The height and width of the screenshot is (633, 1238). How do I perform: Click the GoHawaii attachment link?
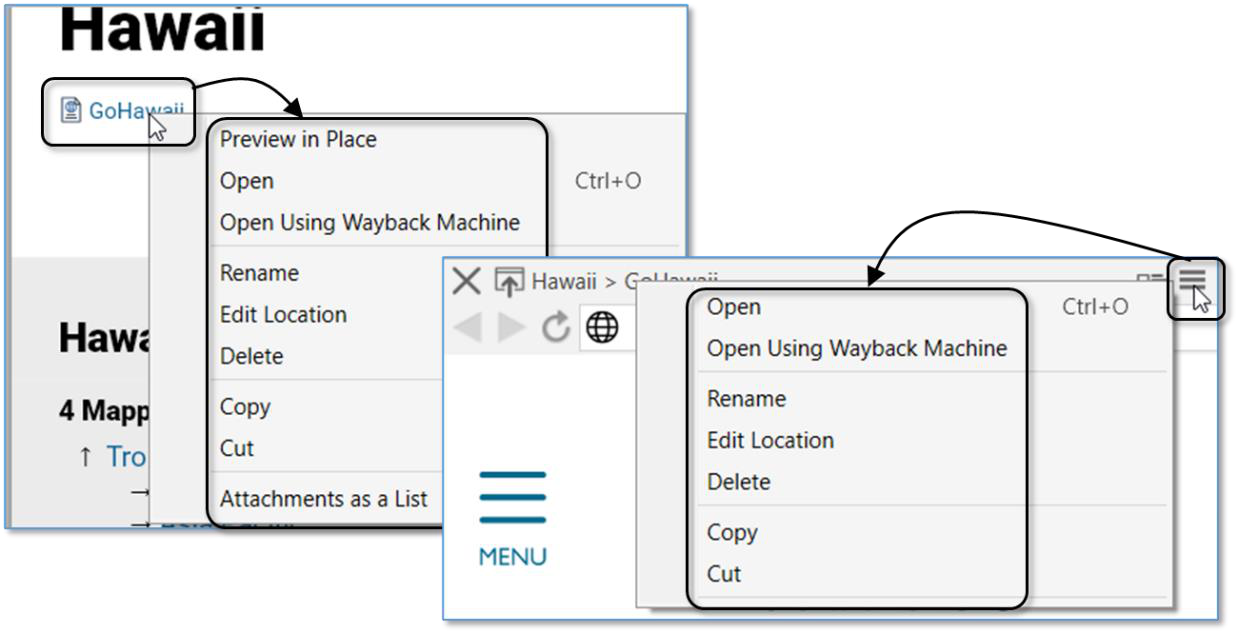(x=130, y=110)
